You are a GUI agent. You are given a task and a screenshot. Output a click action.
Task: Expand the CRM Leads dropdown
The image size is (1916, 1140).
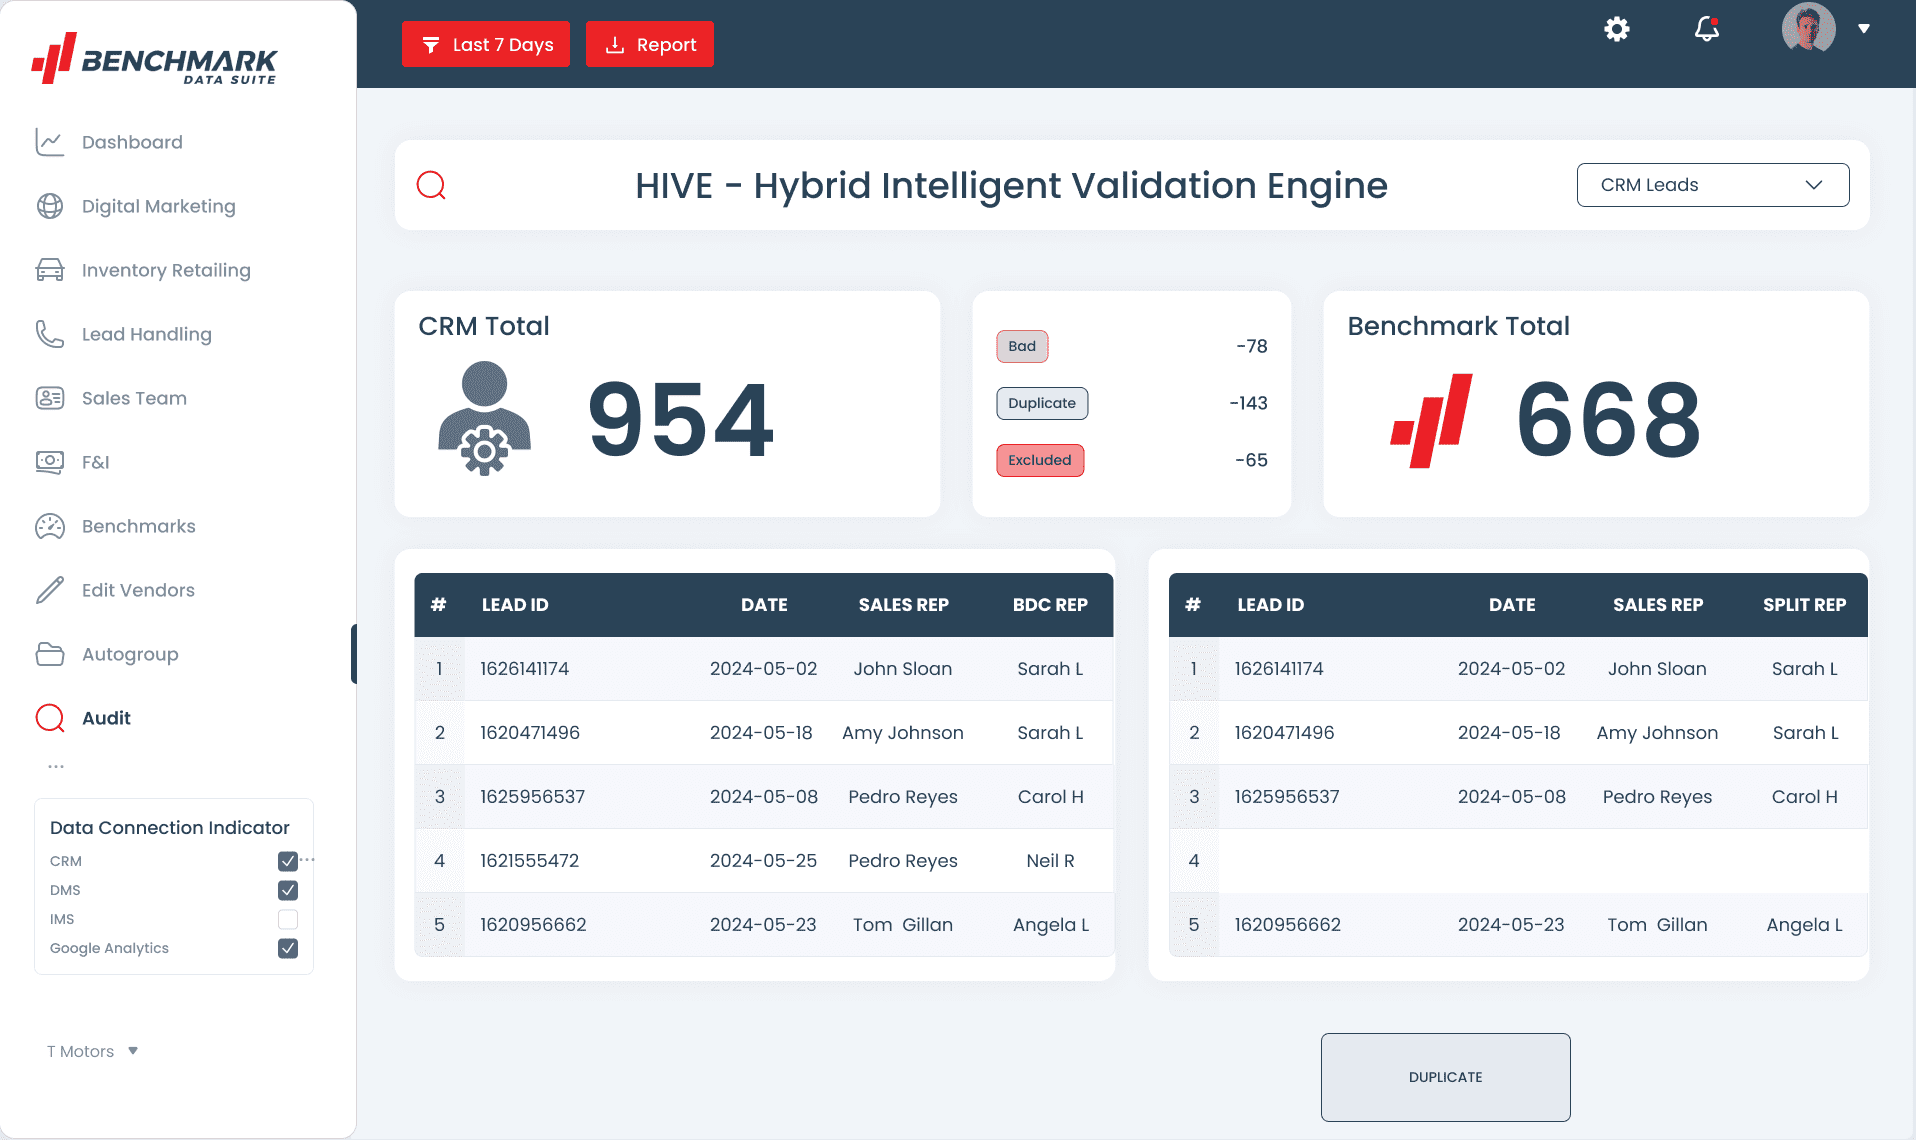1712,185
